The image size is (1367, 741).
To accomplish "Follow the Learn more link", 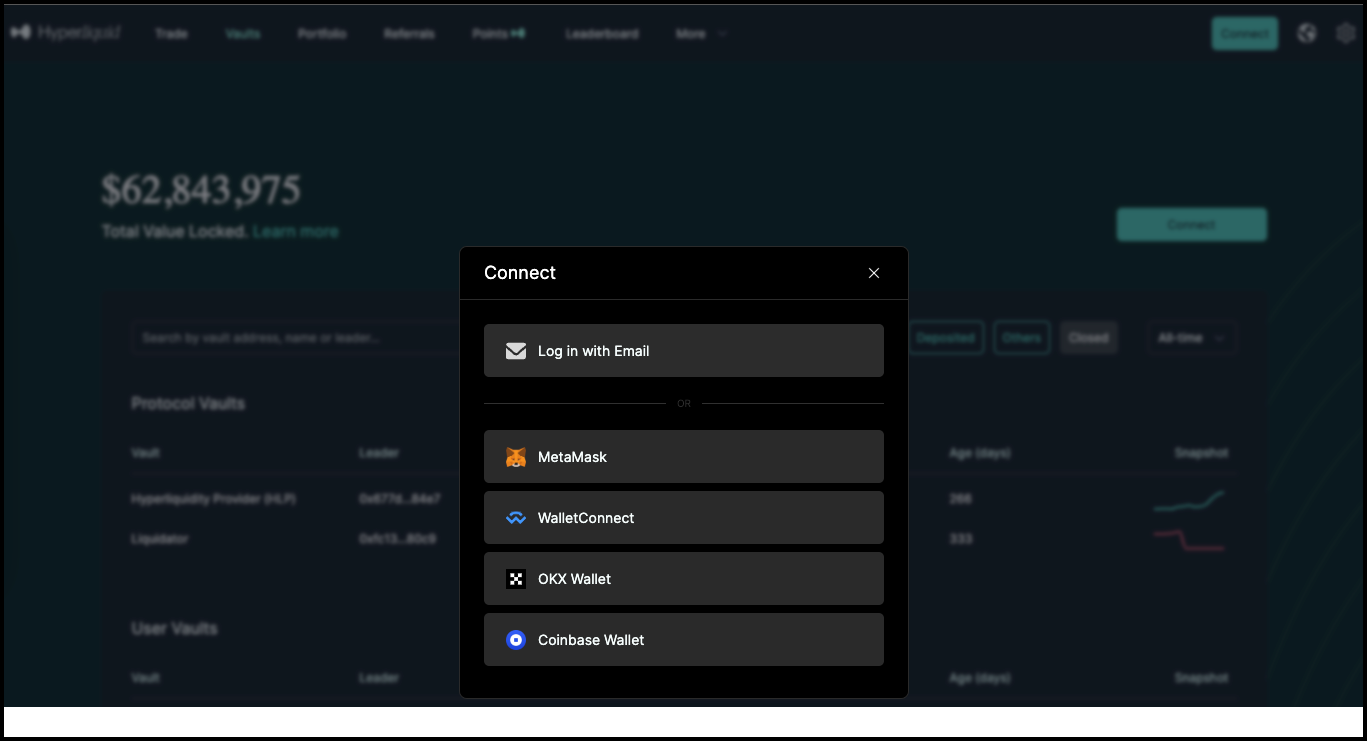I will click(x=295, y=231).
